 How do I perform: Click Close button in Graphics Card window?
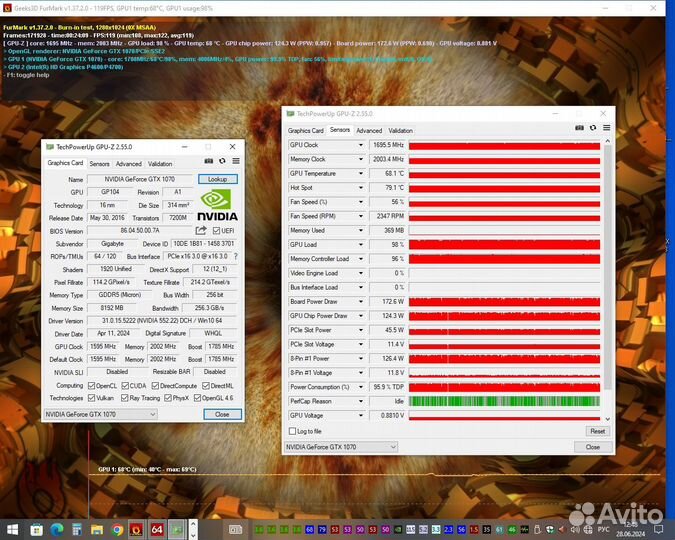pos(222,414)
